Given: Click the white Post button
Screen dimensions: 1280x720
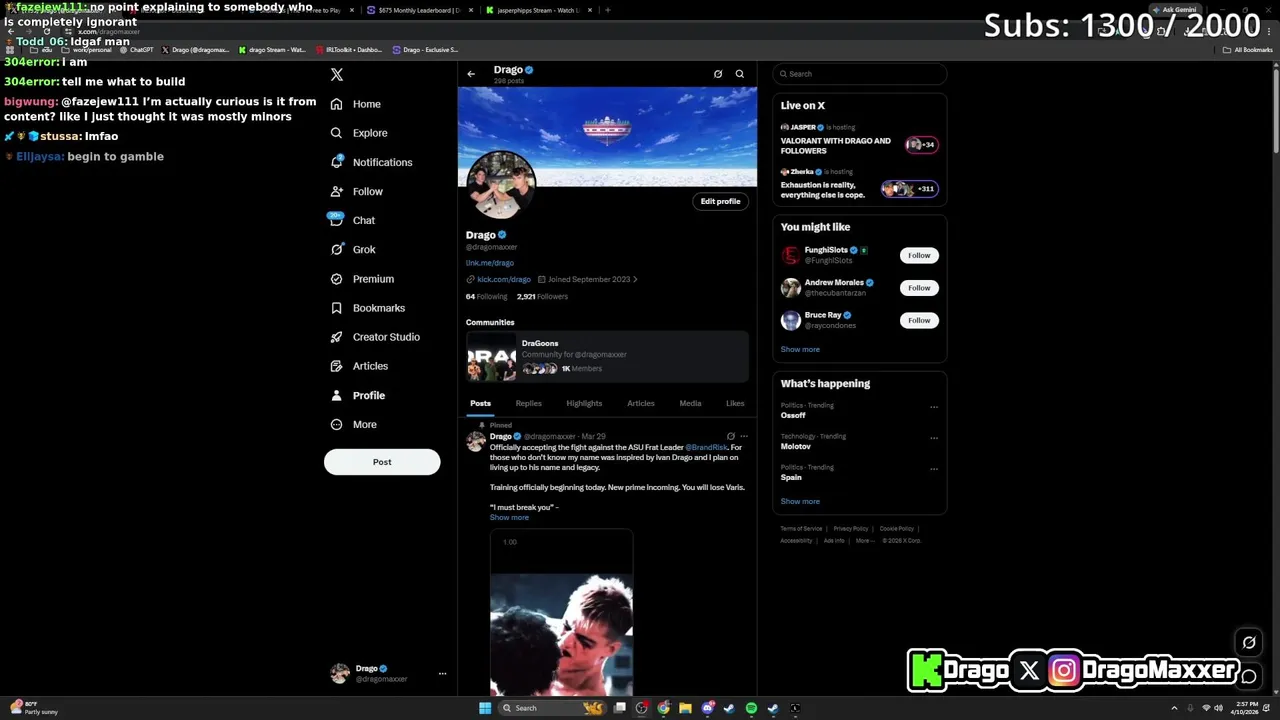Looking at the screenshot, I should tap(382, 462).
